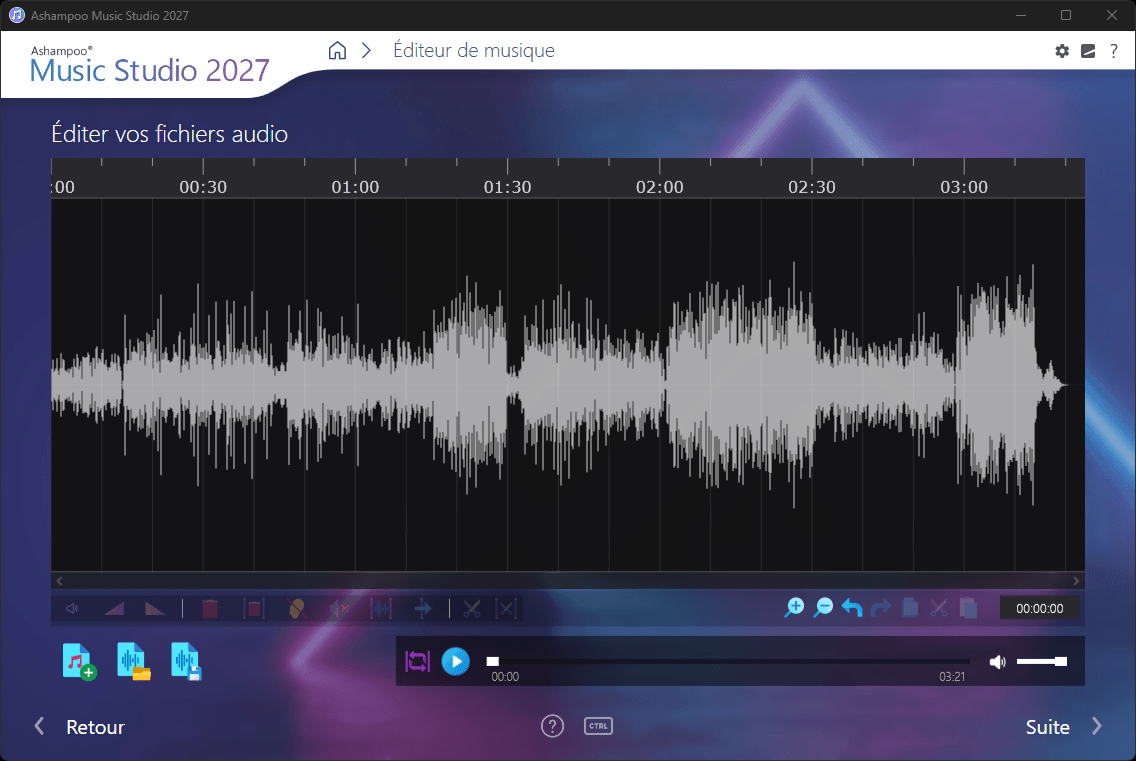1136x761 pixels.
Task: Open an audio file from folder
Action: [x=133, y=661]
